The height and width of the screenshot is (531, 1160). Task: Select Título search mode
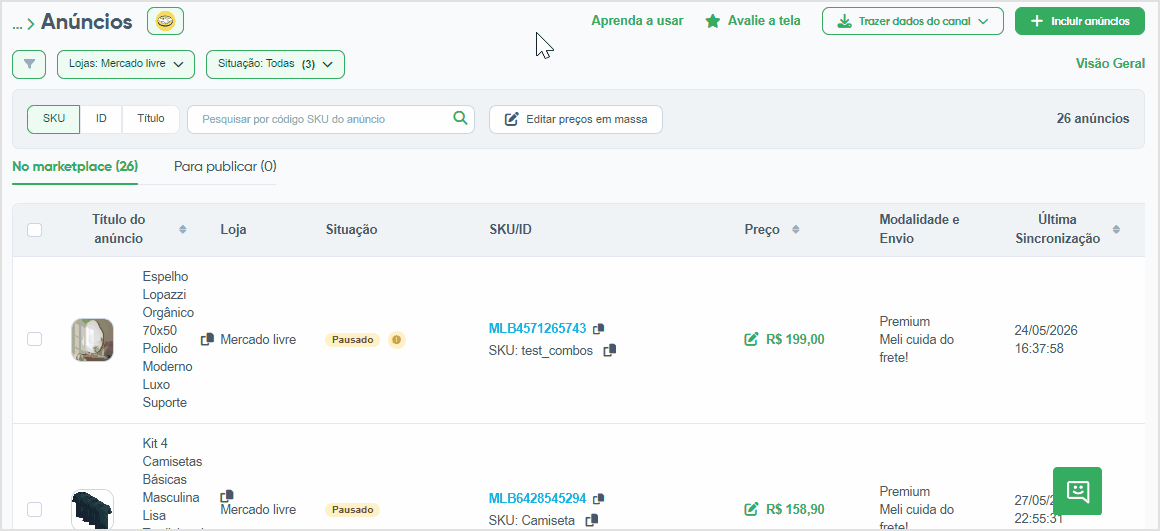click(151, 119)
